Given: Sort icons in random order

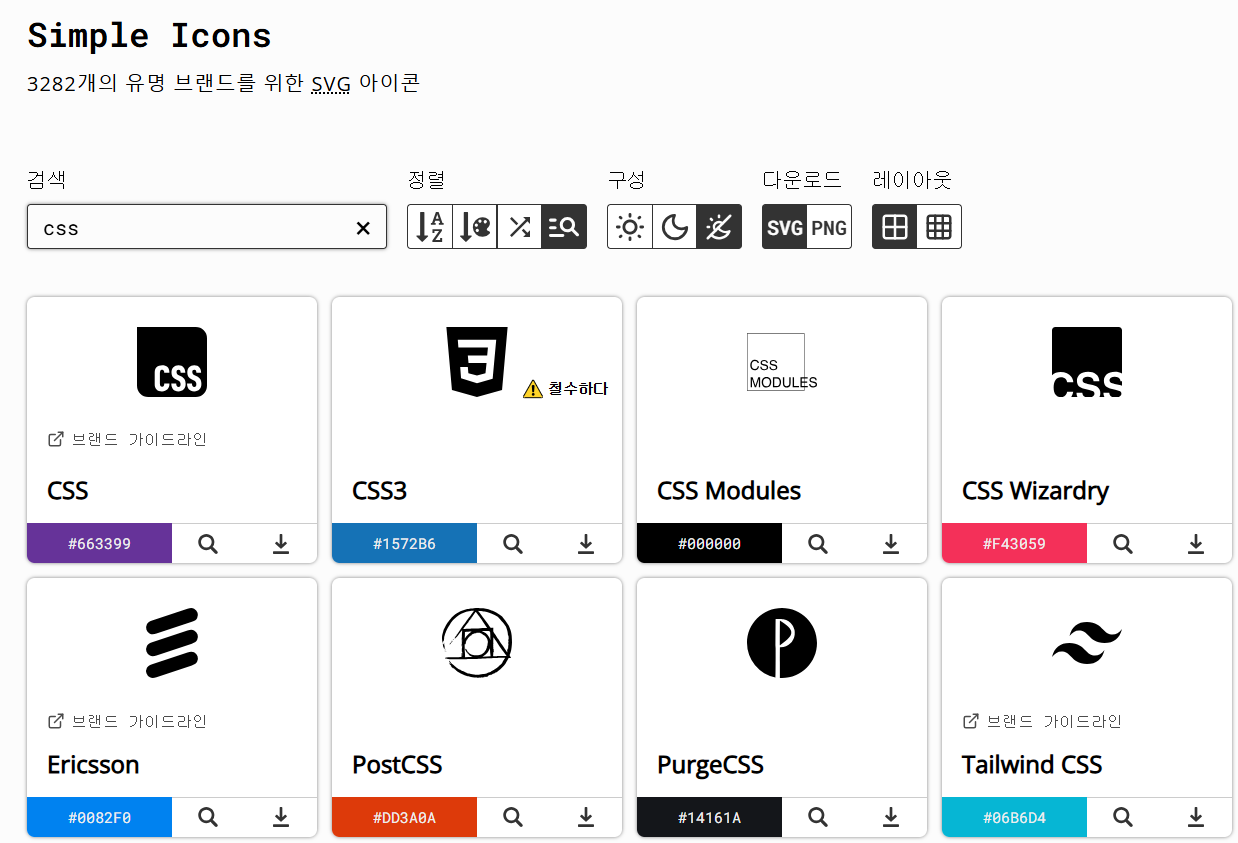Looking at the screenshot, I should click(520, 227).
